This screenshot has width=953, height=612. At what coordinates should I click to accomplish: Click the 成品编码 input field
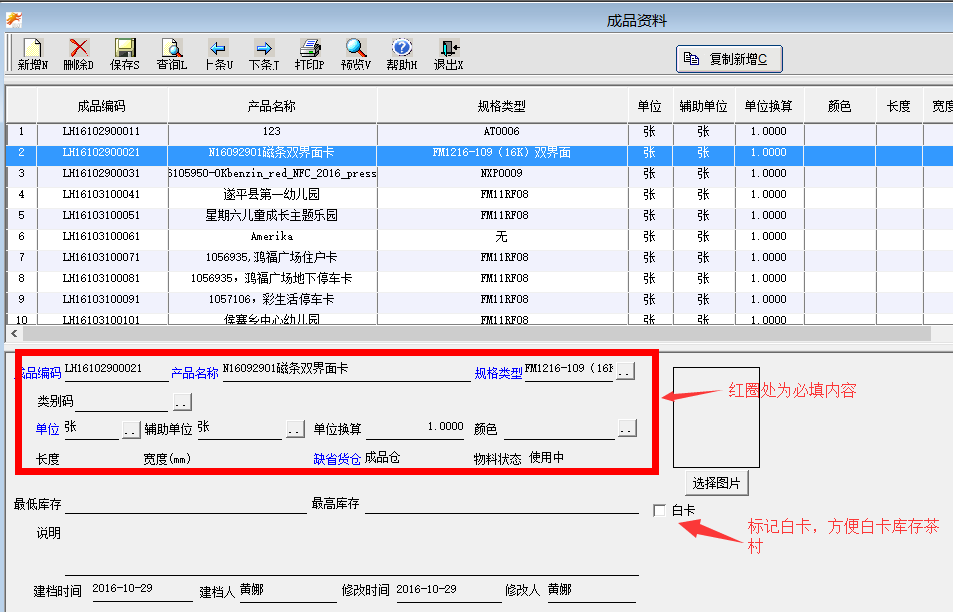click(x=116, y=370)
